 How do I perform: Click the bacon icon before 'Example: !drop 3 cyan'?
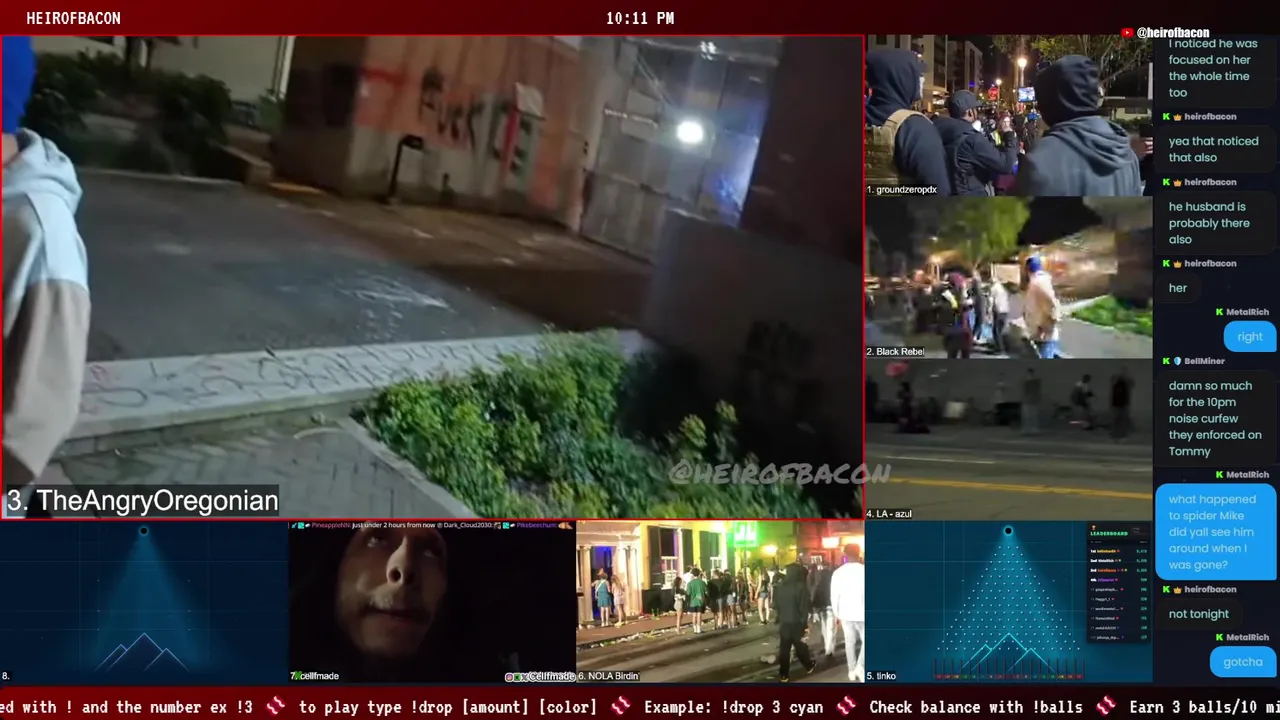[x=620, y=707]
